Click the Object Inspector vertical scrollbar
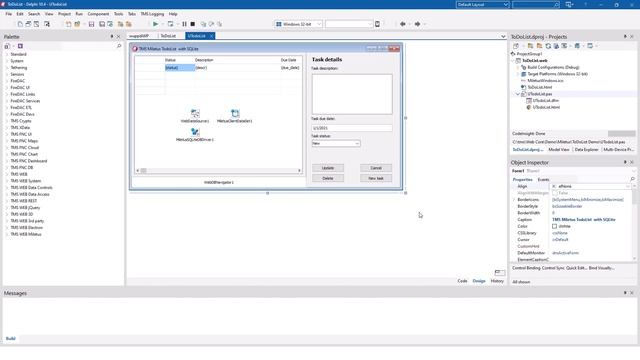The height and width of the screenshot is (360, 640). coord(634,222)
